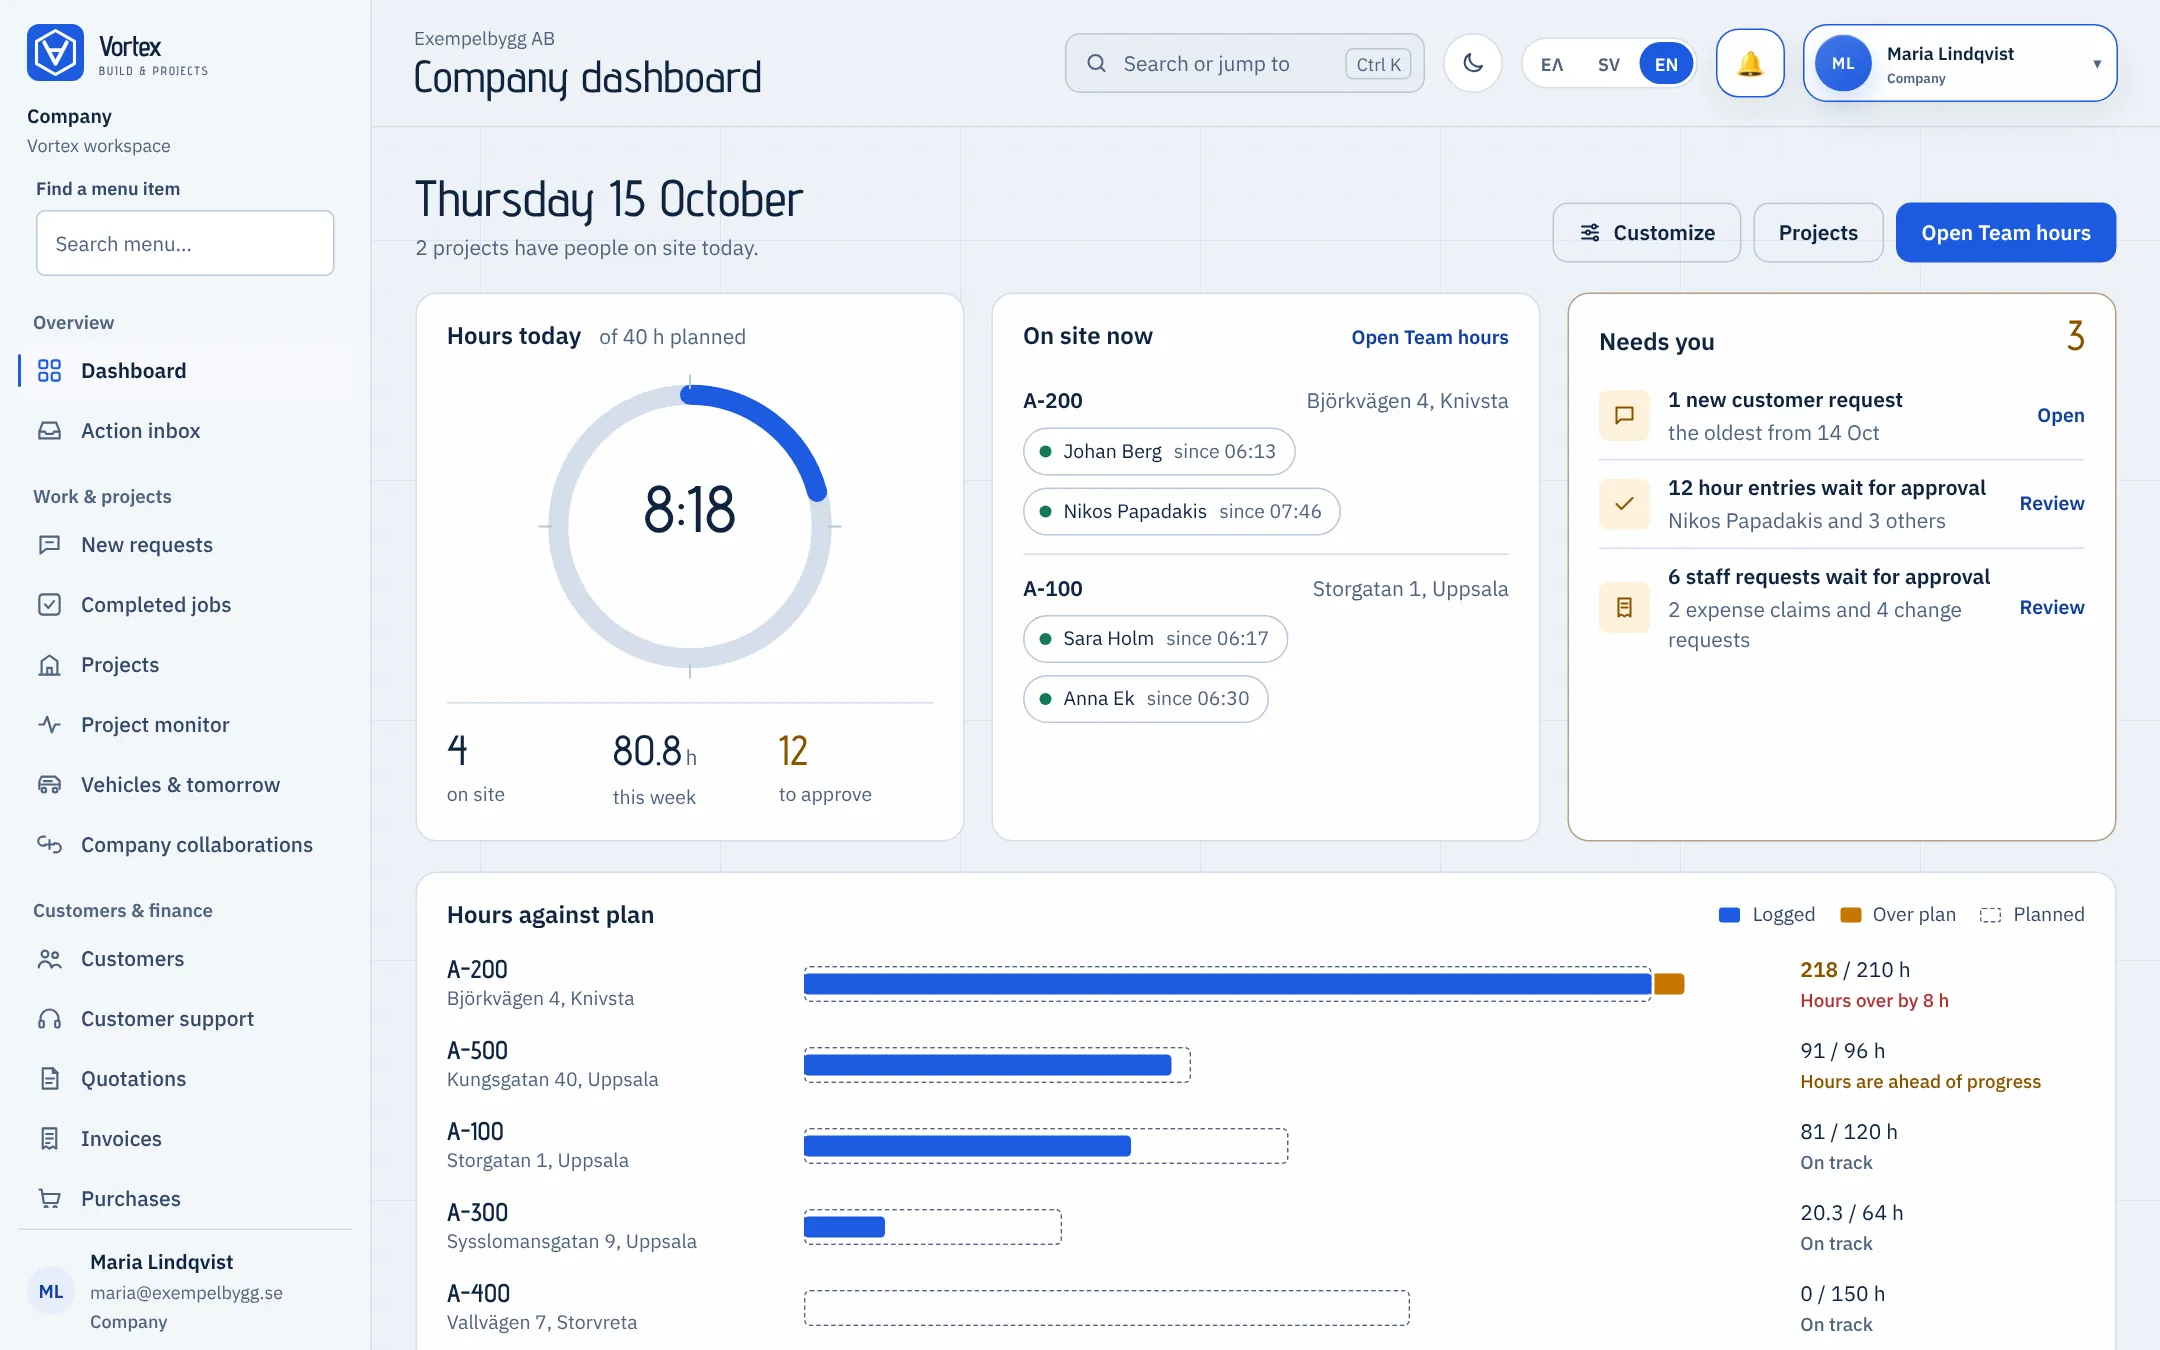Click the staff requests receipt icon

pyautogui.click(x=1624, y=608)
